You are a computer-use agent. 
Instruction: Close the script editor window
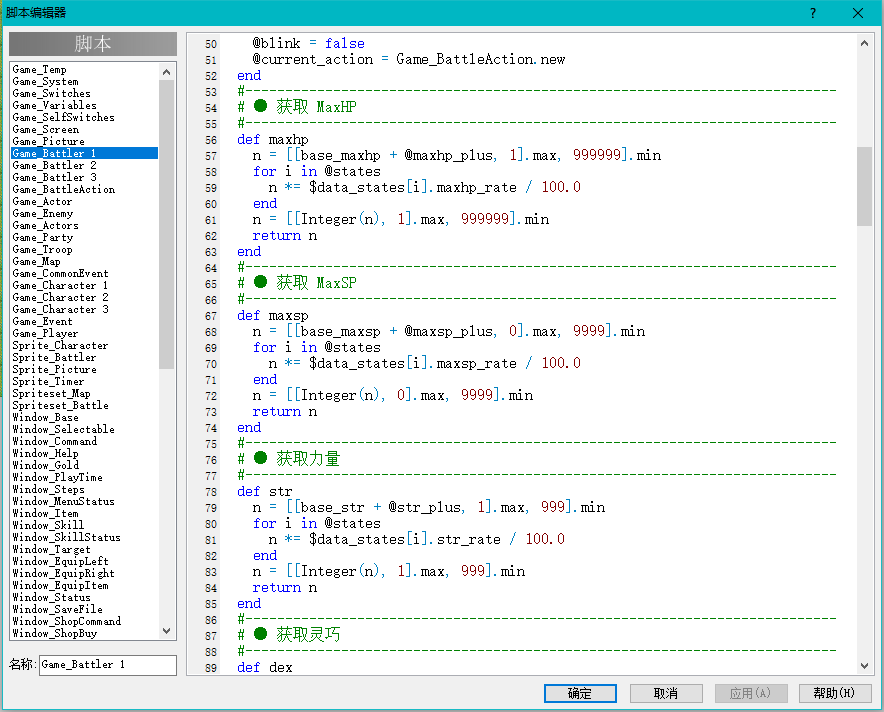(858, 13)
